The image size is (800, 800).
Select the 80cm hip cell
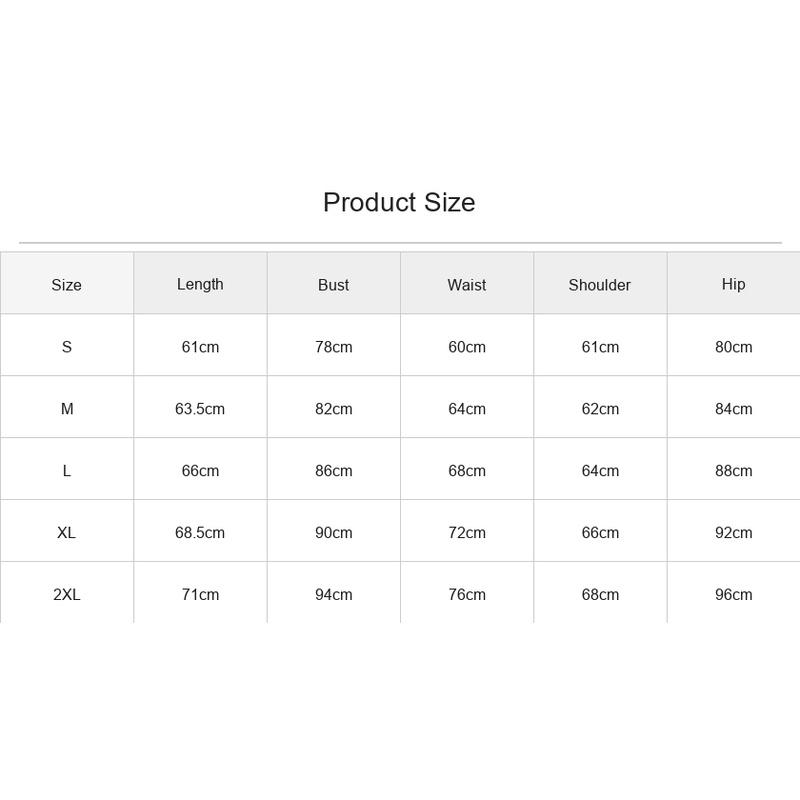point(734,347)
